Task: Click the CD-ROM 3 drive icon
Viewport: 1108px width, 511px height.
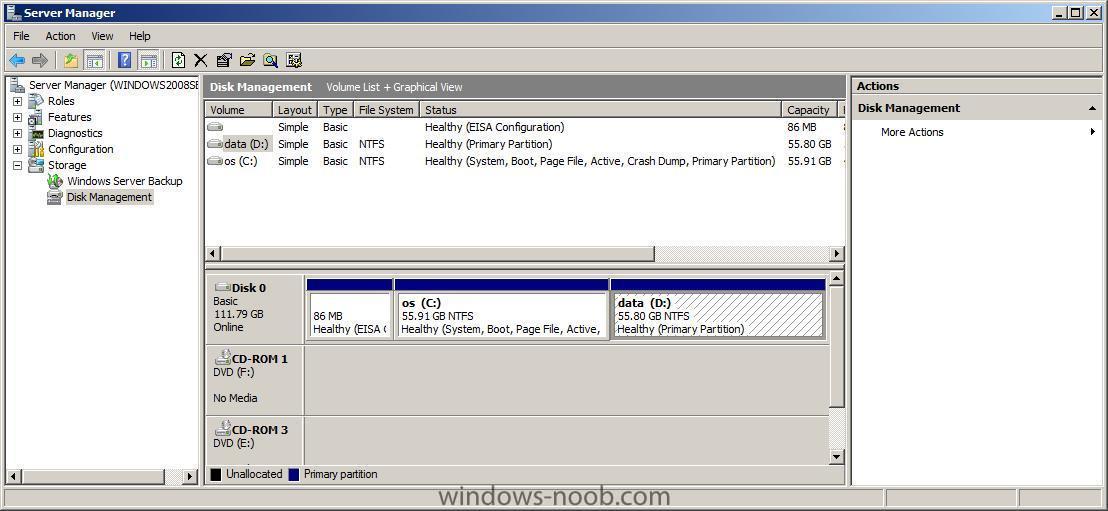Action: 223,428
